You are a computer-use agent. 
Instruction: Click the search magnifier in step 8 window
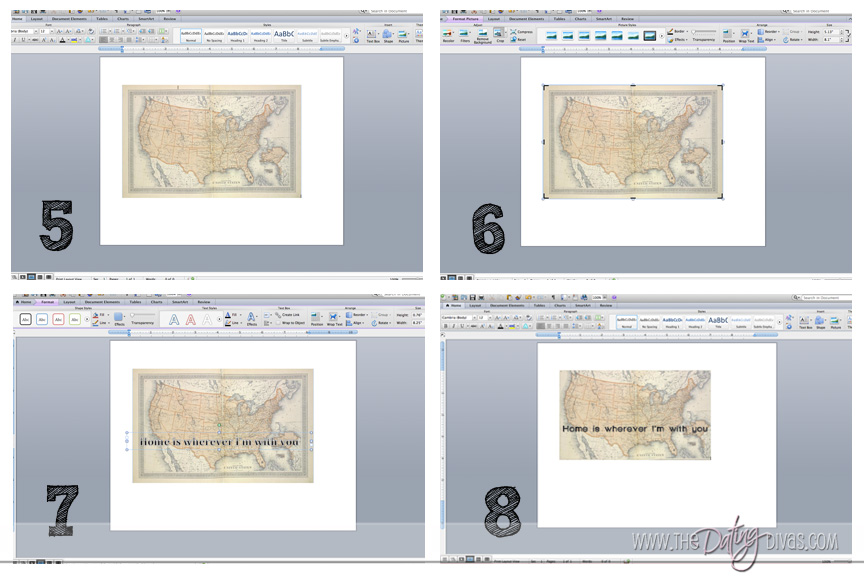[x=796, y=298]
